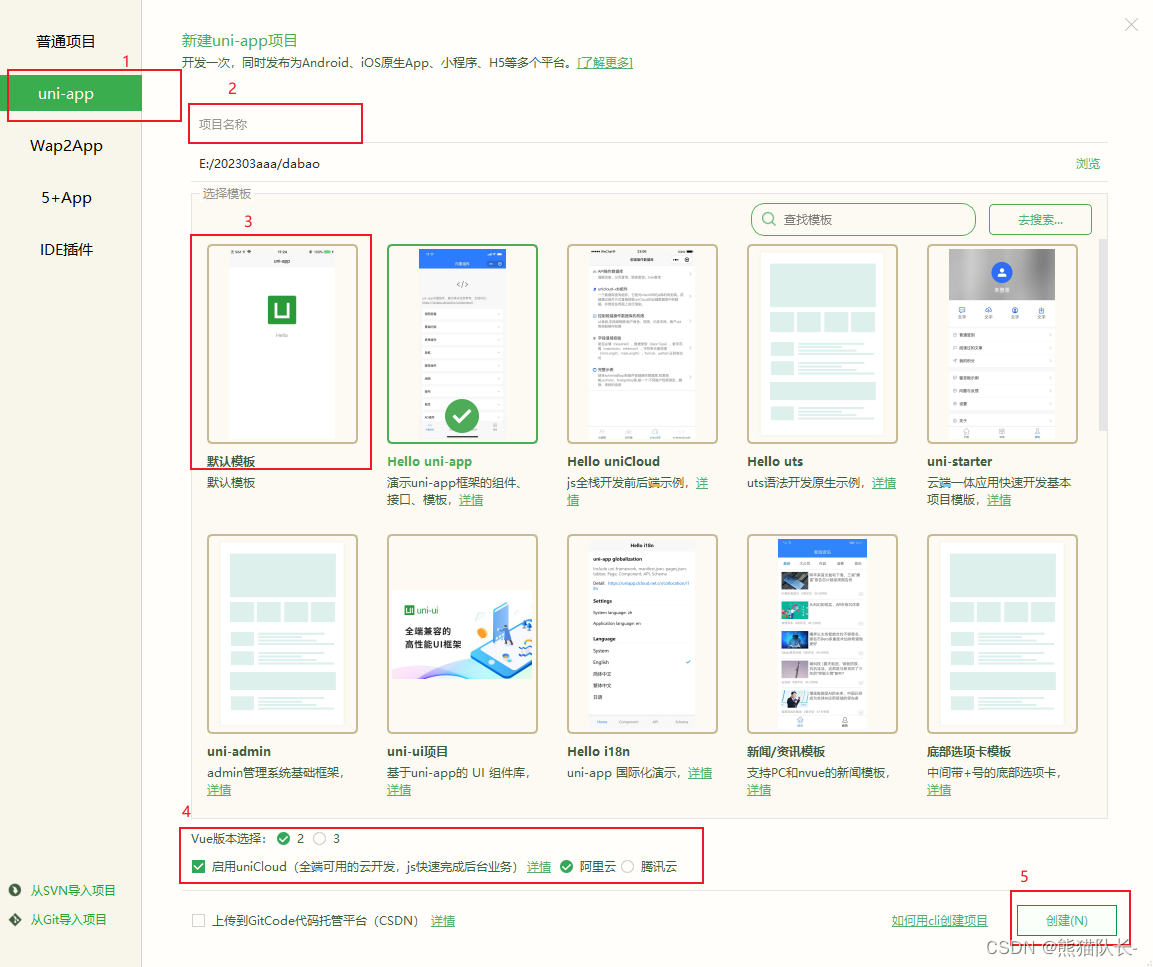Viewport: 1153px width, 967px height.
Task: Click the Hello uni-app template title
Action: point(429,462)
